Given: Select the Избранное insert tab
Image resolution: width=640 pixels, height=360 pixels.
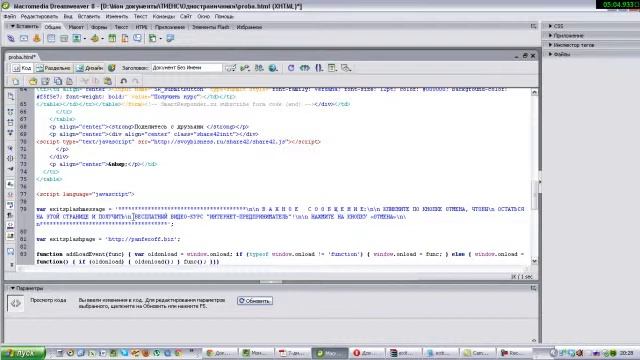Looking at the screenshot, I should point(249,27).
